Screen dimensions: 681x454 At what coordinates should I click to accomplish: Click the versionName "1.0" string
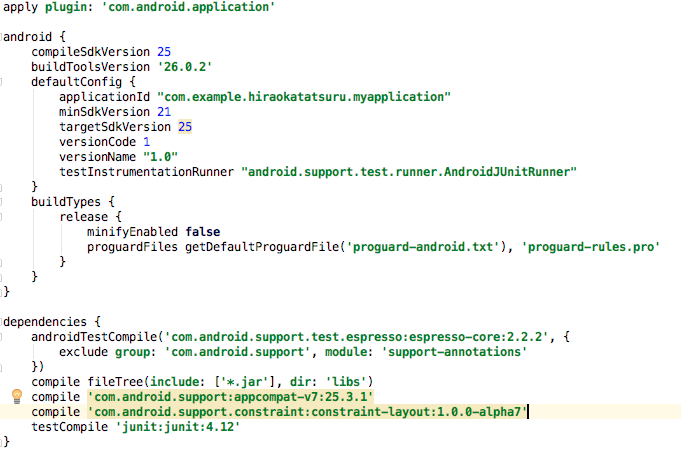(x=161, y=157)
